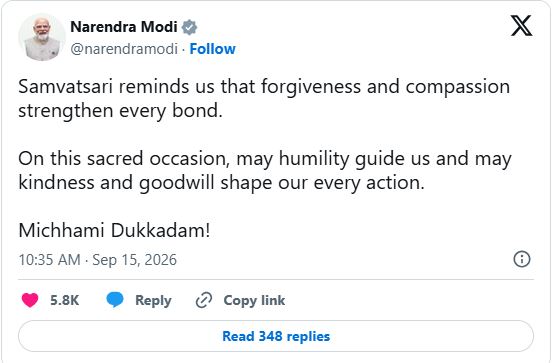Image resolution: width=553 pixels, height=363 pixels.
Task: Click the sentence starting 'On this sacred occasion'
Action: tap(265, 171)
